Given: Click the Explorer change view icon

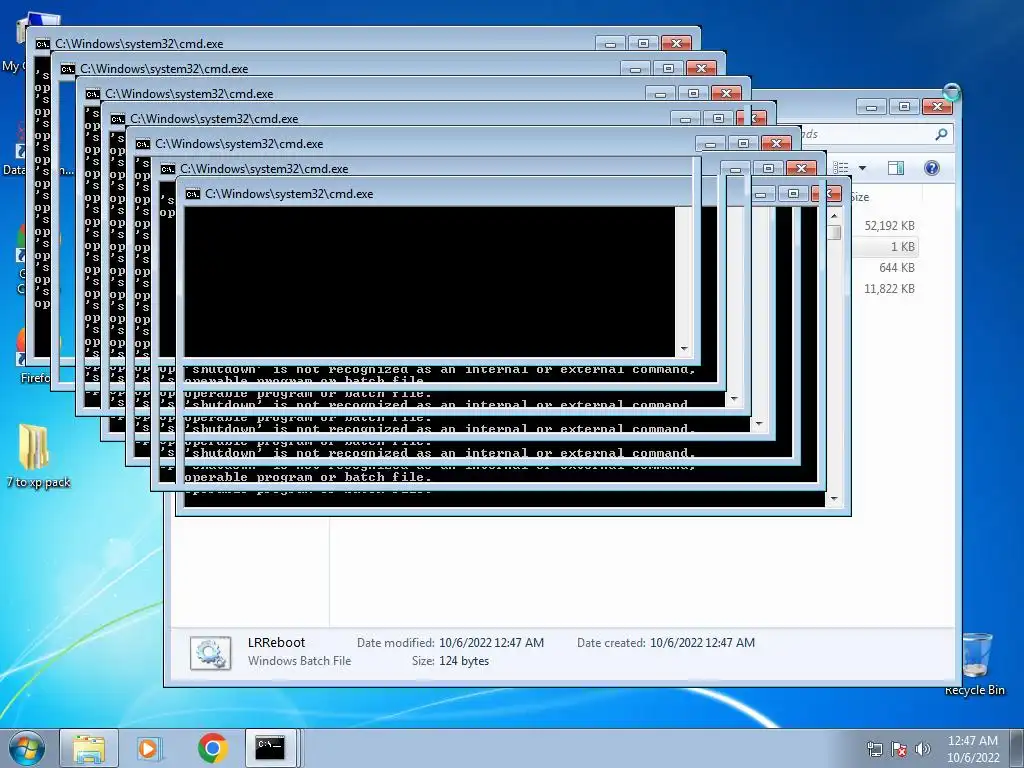Looking at the screenshot, I should pyautogui.click(x=842, y=168).
